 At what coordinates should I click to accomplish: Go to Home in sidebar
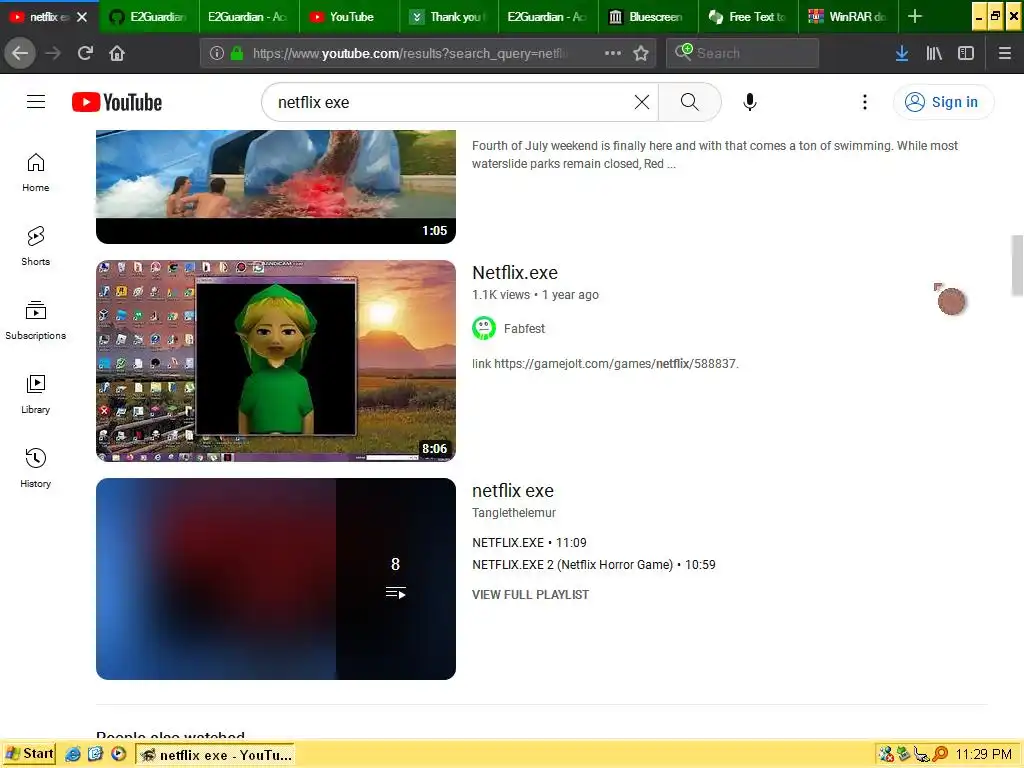pos(36,172)
